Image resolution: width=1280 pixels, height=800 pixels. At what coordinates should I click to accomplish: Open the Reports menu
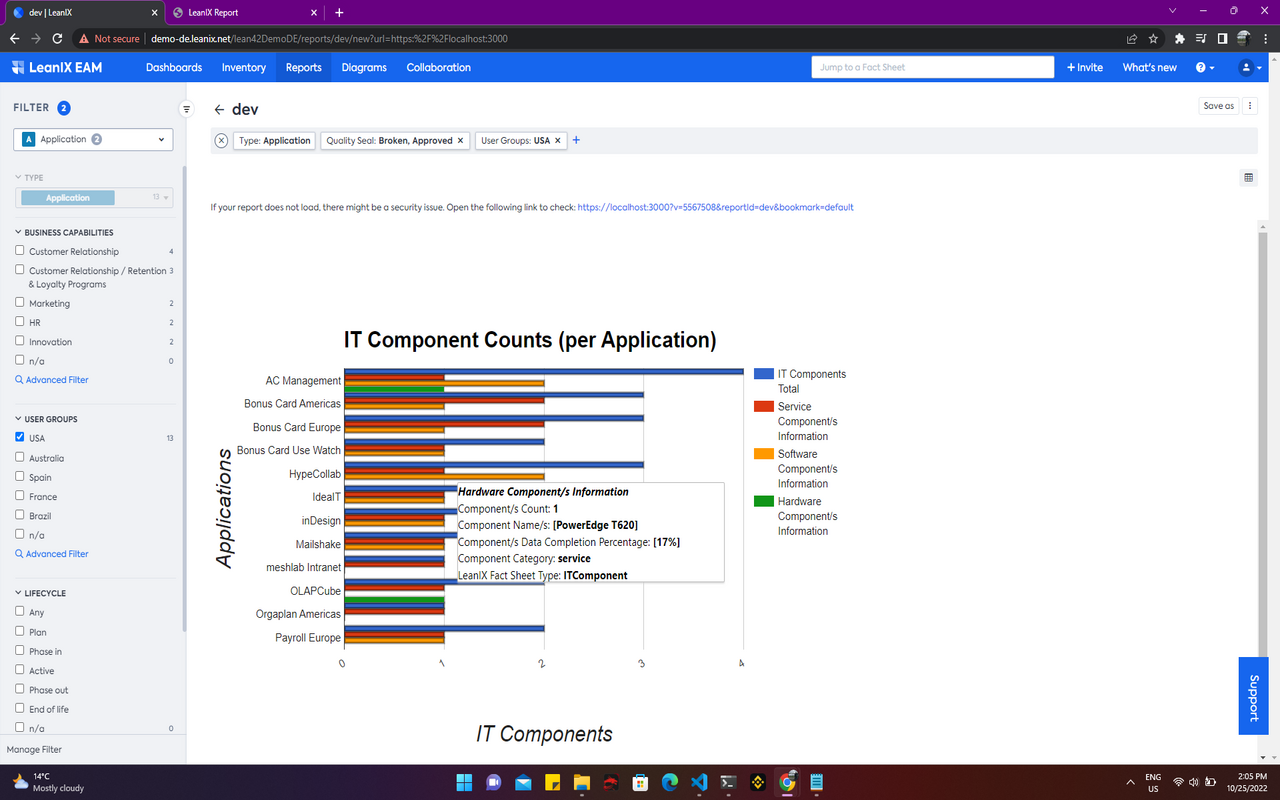click(304, 68)
